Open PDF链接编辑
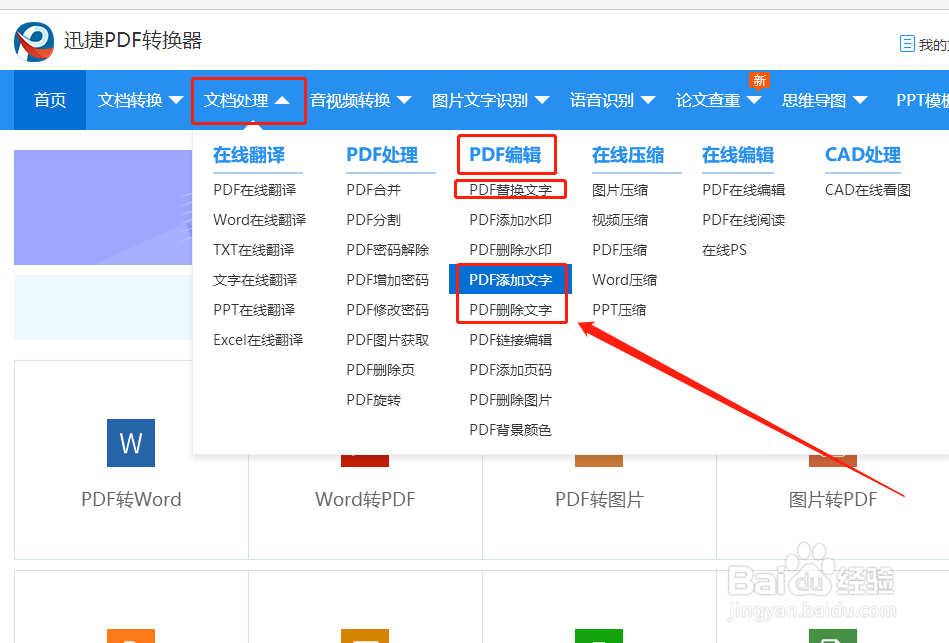Screen dimensions: 949x643 point(510,340)
